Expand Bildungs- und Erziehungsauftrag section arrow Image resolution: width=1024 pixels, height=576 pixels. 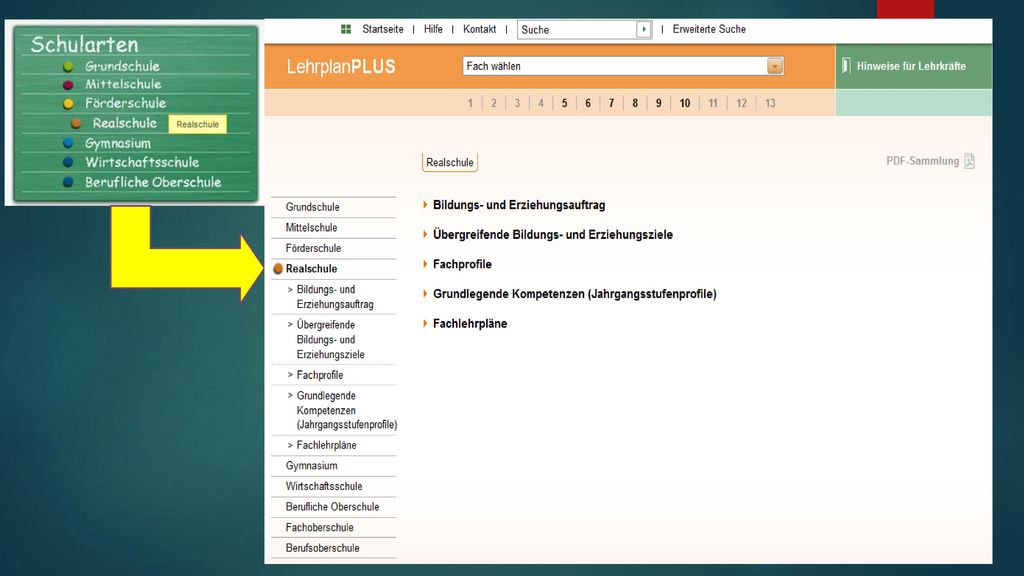pos(425,205)
